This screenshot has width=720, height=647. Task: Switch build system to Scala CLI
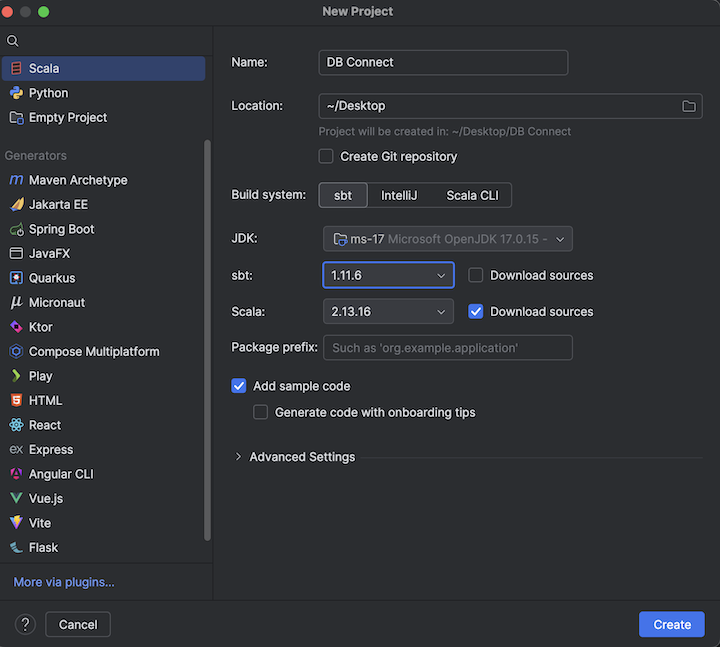click(x=472, y=195)
